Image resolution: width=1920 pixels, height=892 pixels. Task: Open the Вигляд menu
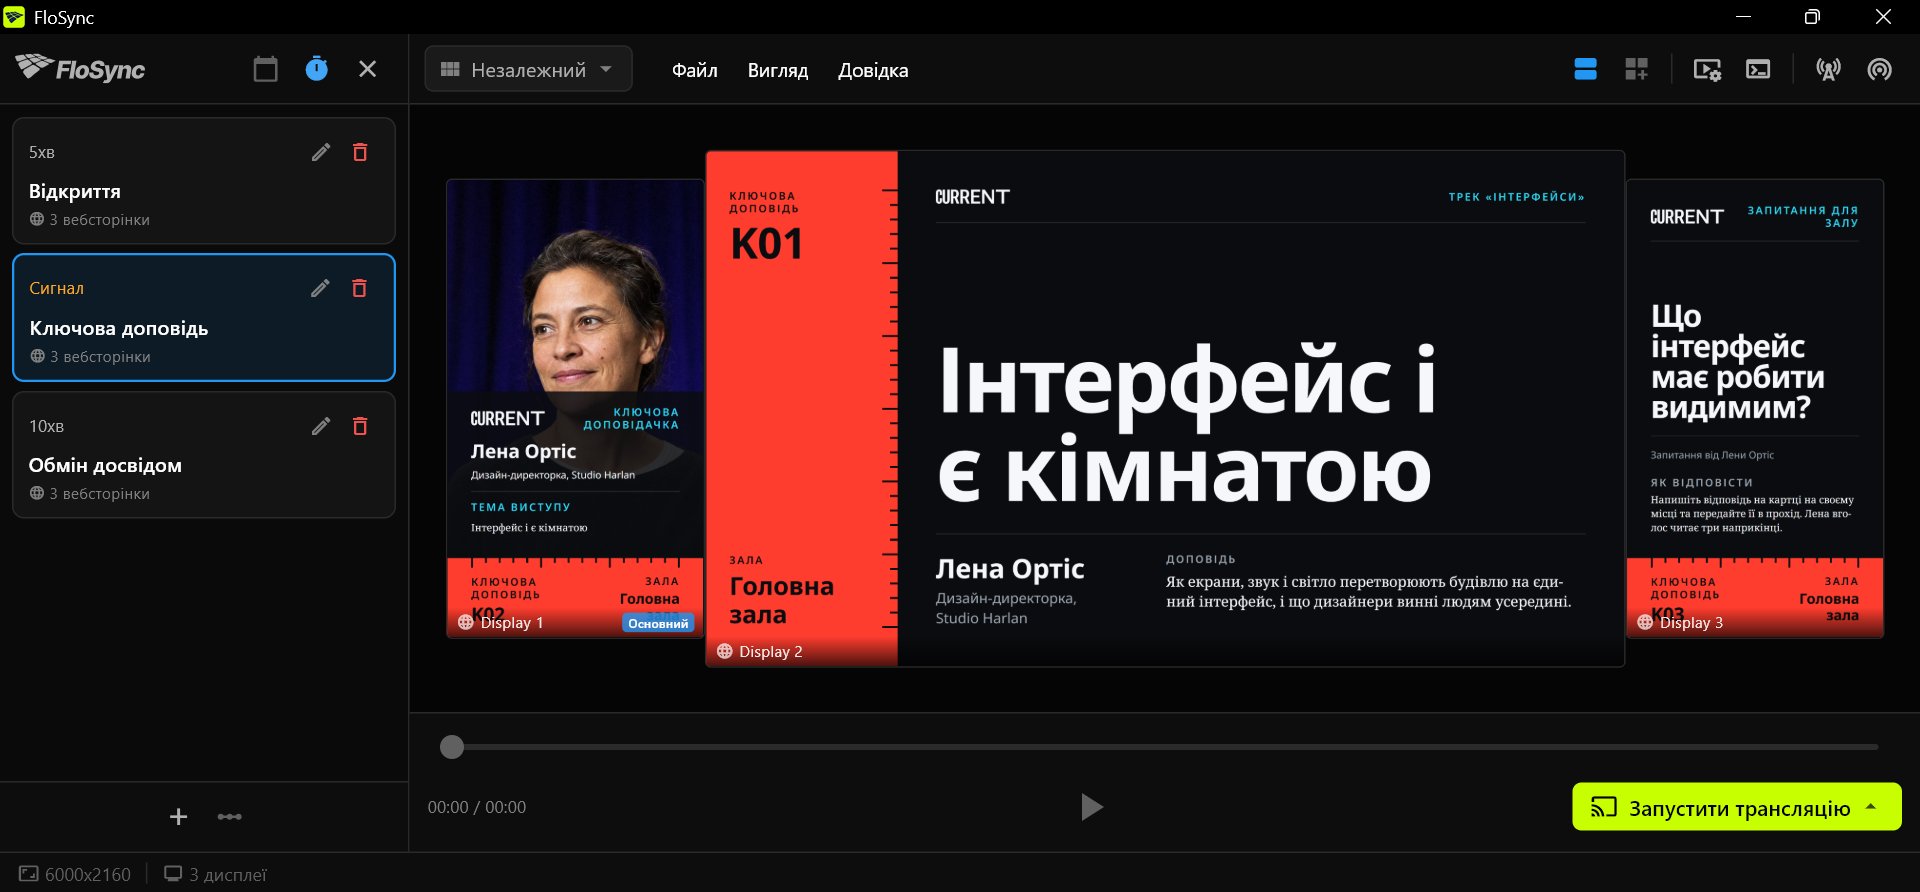(x=778, y=70)
